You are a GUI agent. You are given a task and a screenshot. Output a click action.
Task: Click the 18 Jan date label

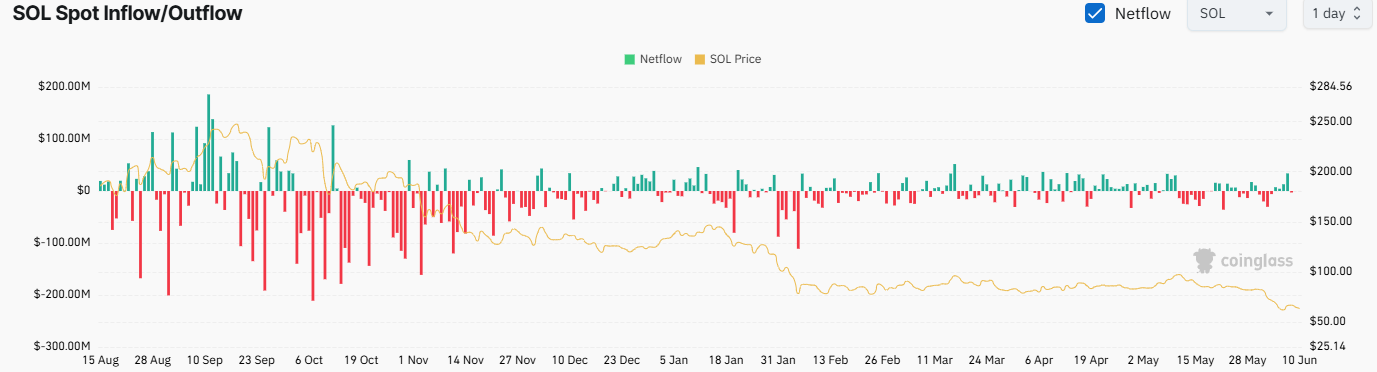click(x=726, y=359)
